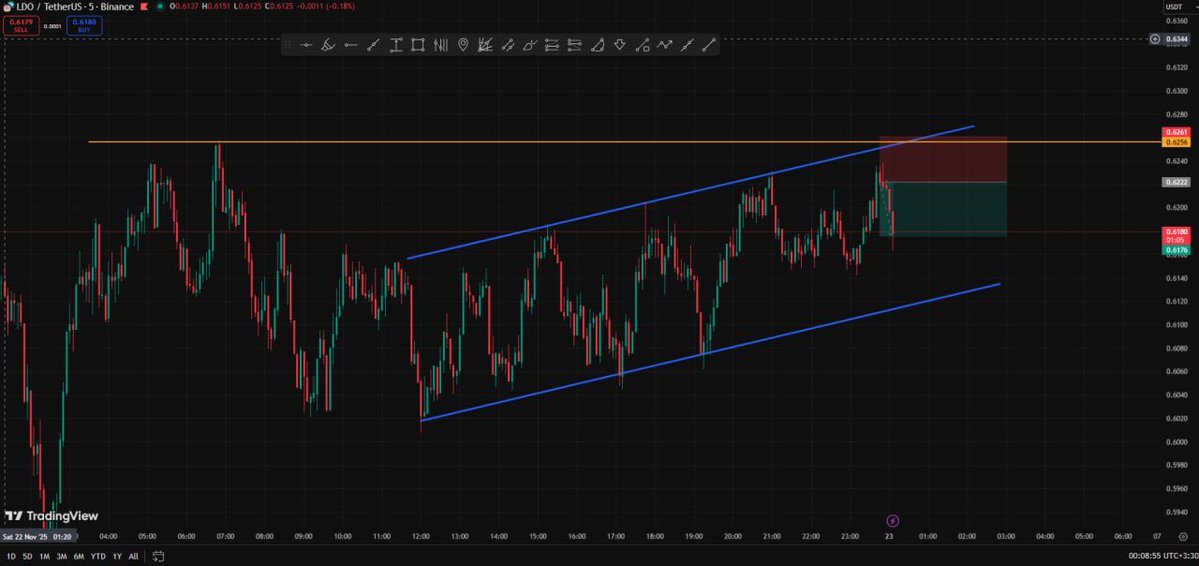Select the upper blue channel trend line

[x=690, y=192]
